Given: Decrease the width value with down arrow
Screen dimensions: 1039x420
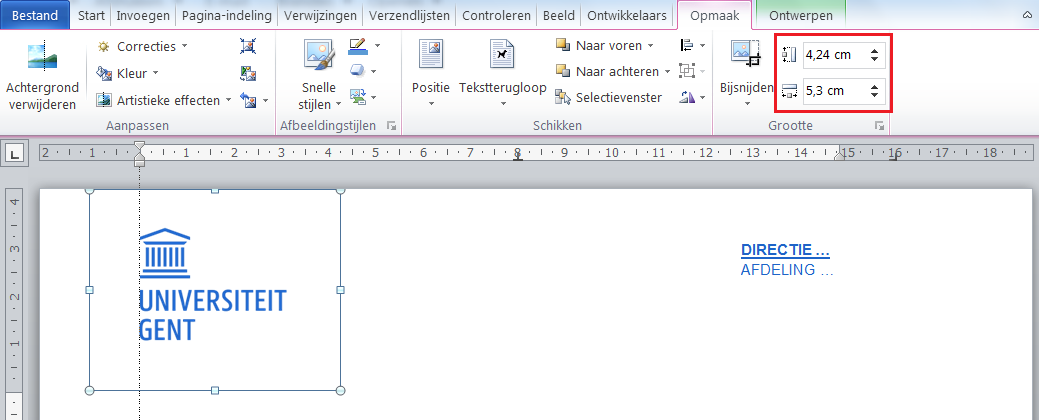Looking at the screenshot, I should tap(875, 95).
